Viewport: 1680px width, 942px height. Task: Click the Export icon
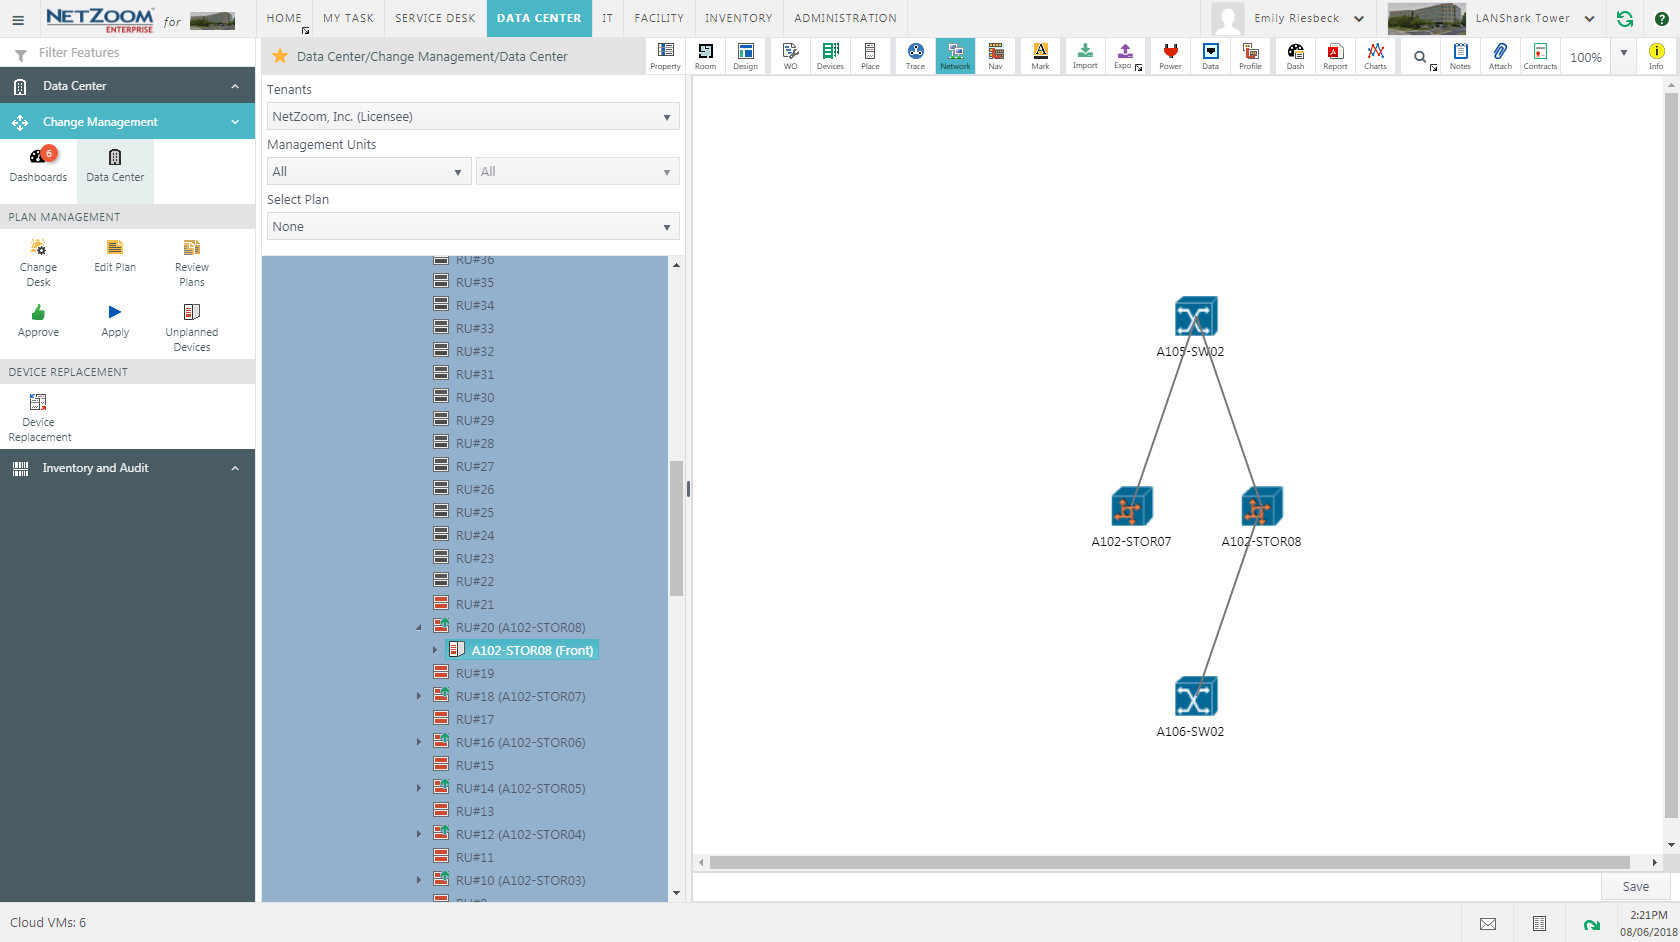point(1125,56)
